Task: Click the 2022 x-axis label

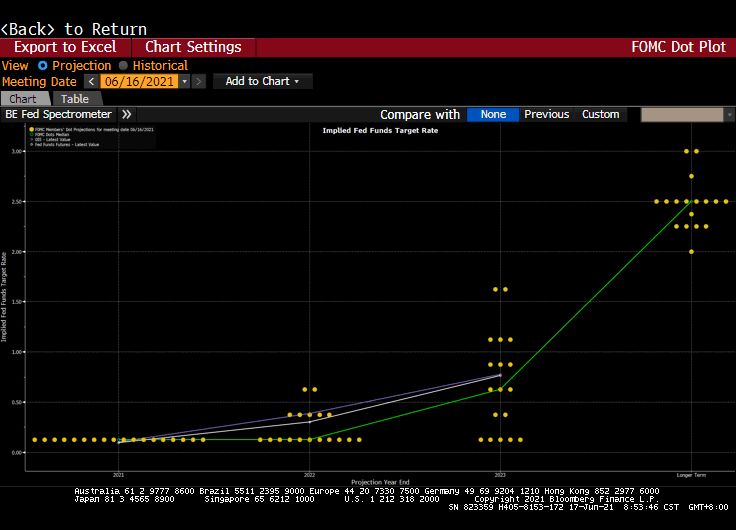Action: point(309,475)
